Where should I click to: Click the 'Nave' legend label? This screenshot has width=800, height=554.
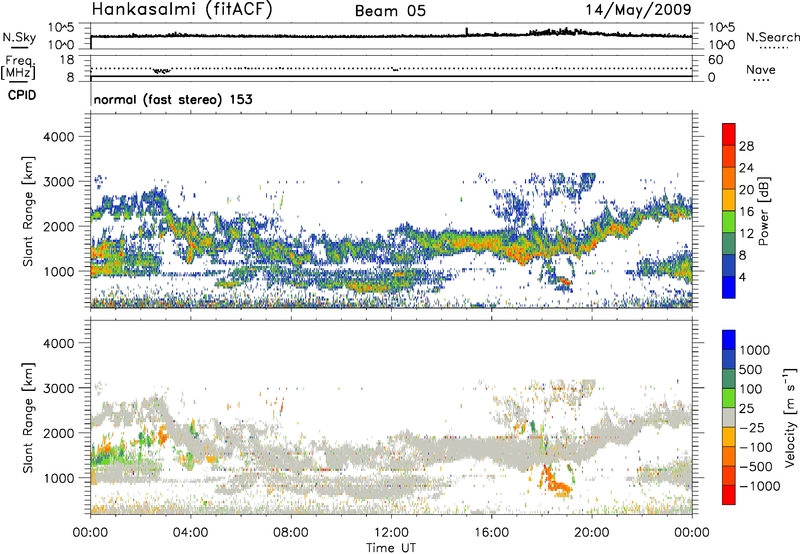(x=761, y=69)
